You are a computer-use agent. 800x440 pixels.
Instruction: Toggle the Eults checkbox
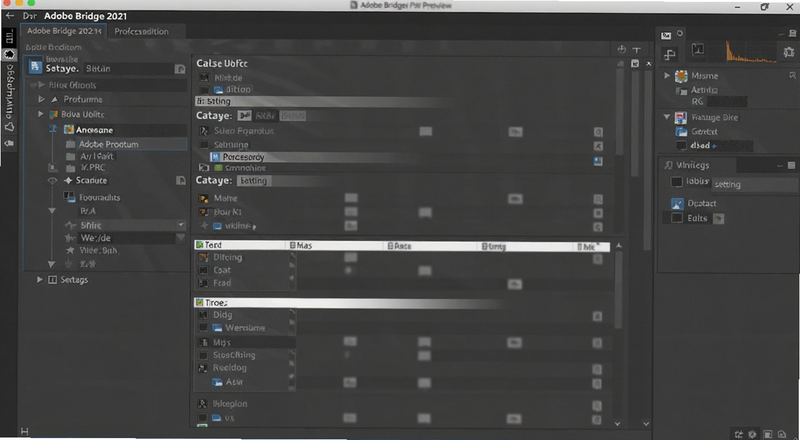[x=677, y=218]
